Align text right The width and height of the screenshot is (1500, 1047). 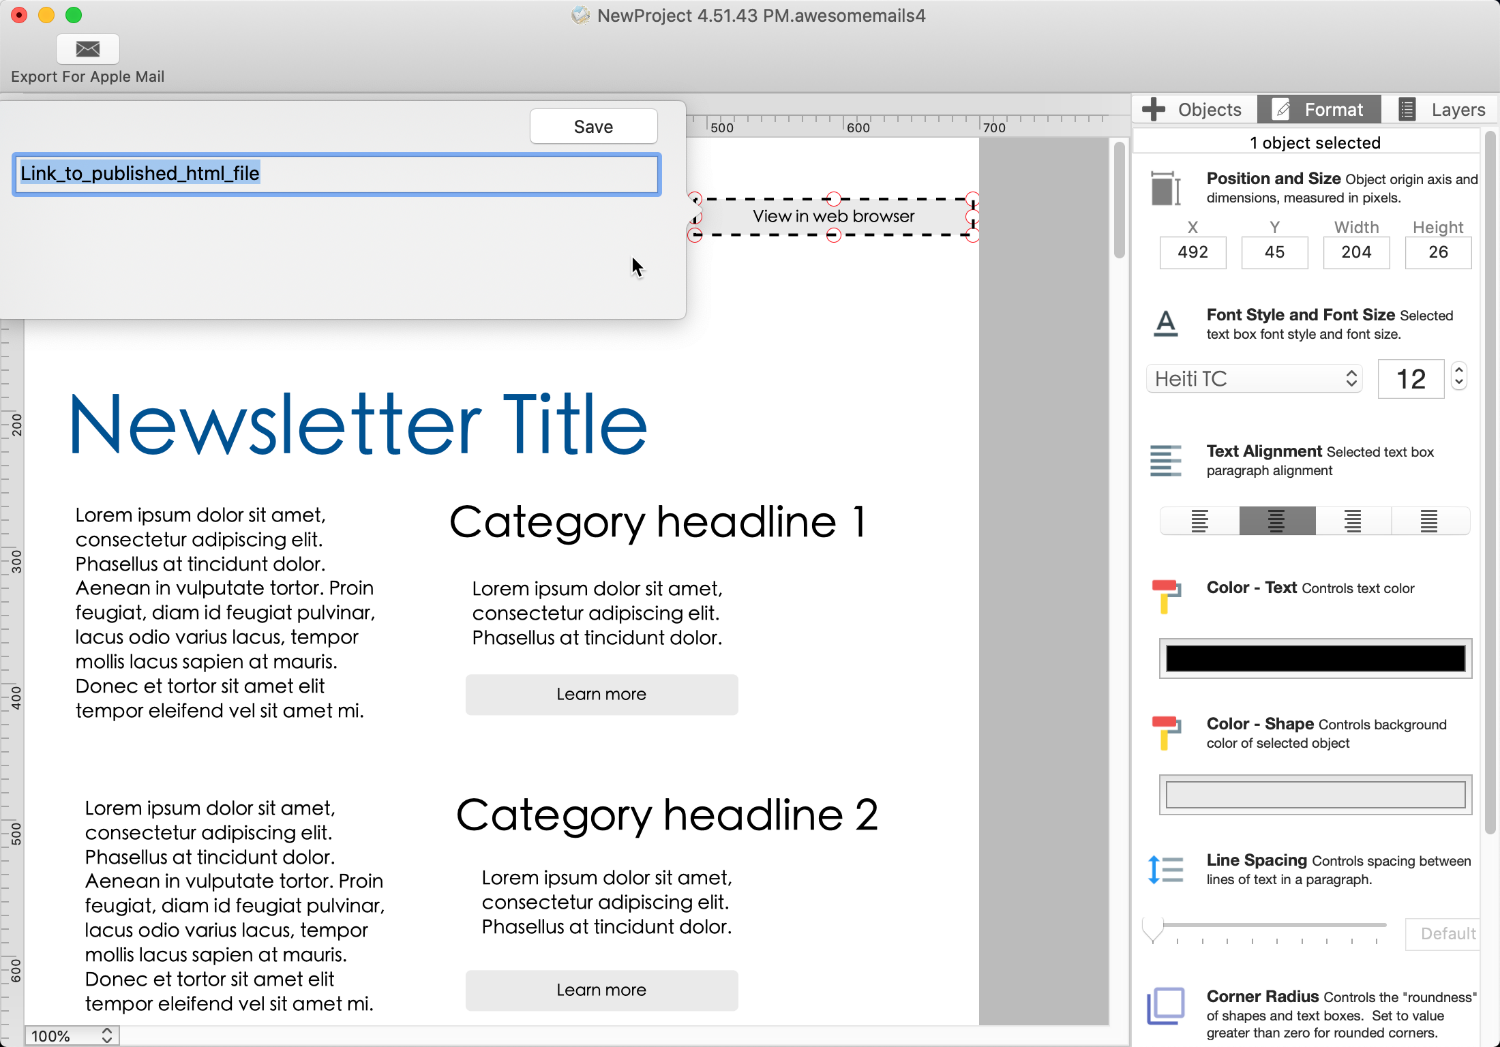[1353, 521]
